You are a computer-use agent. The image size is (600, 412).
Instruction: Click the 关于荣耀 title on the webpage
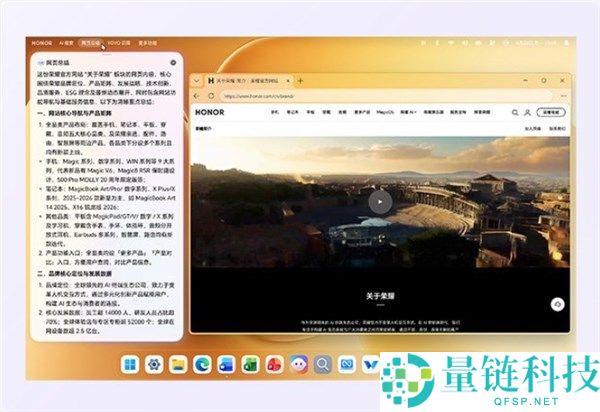click(x=380, y=296)
